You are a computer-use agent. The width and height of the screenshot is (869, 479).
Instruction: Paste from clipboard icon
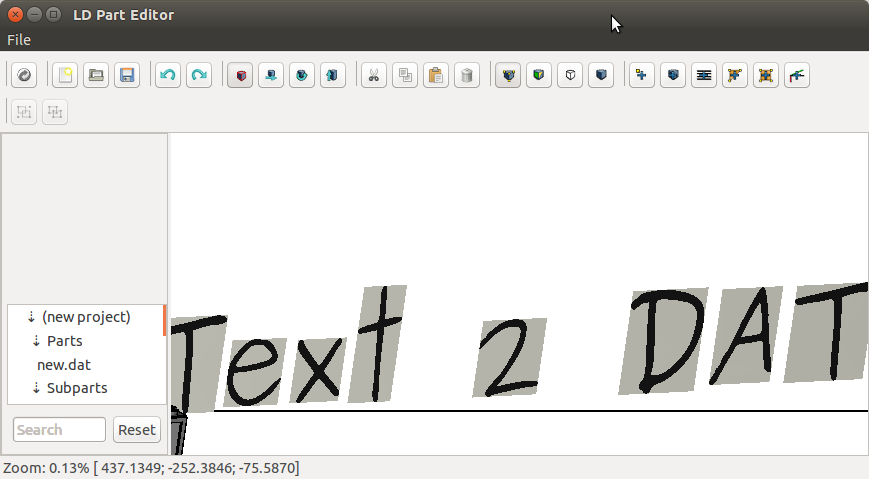[436, 75]
